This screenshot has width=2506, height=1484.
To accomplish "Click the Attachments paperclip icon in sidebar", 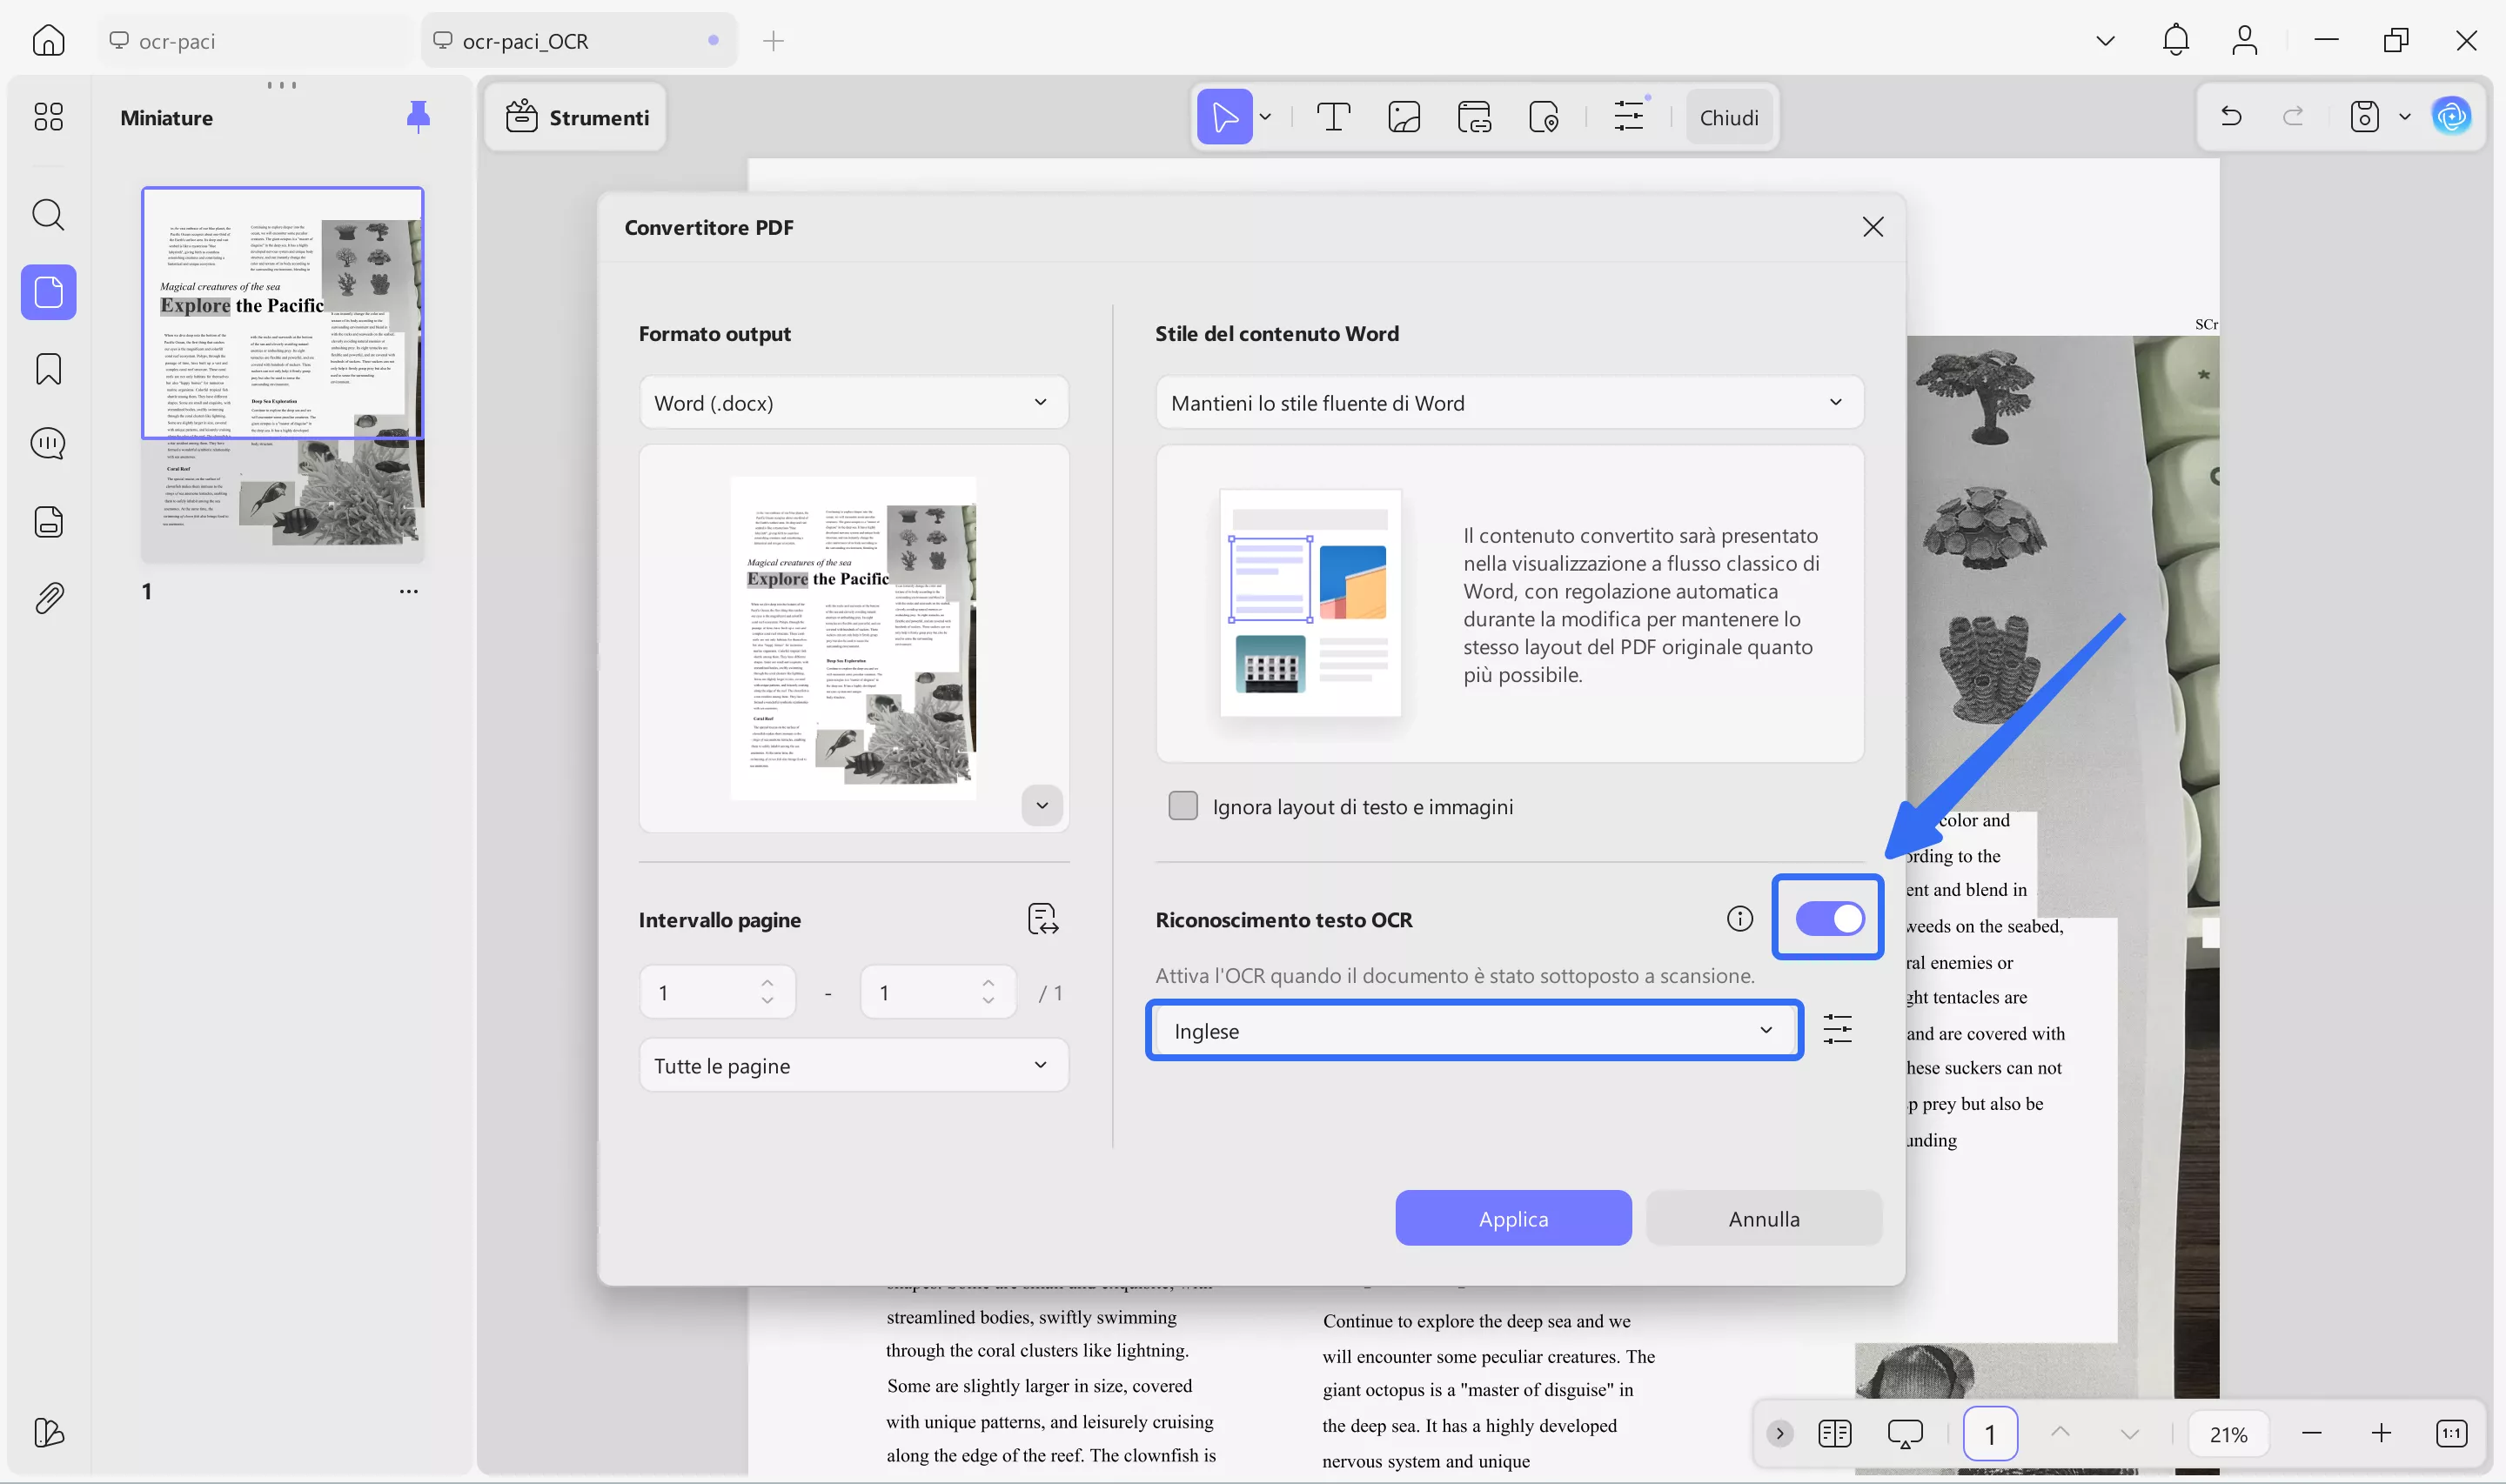I will [x=47, y=597].
